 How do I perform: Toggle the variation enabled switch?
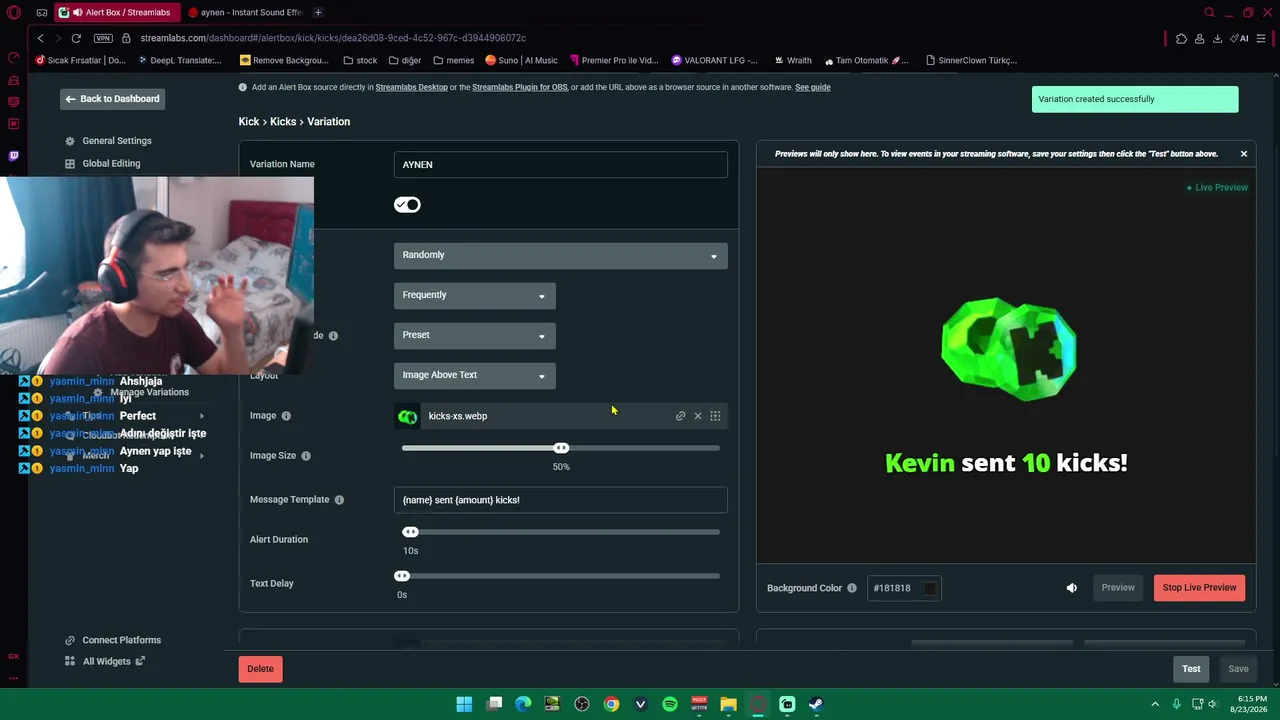[x=407, y=205]
